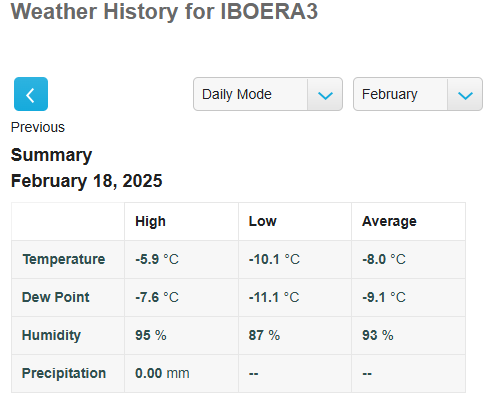Screen dimensions: 488x397
Task: Click the chevron on February selector
Action: 465,95
